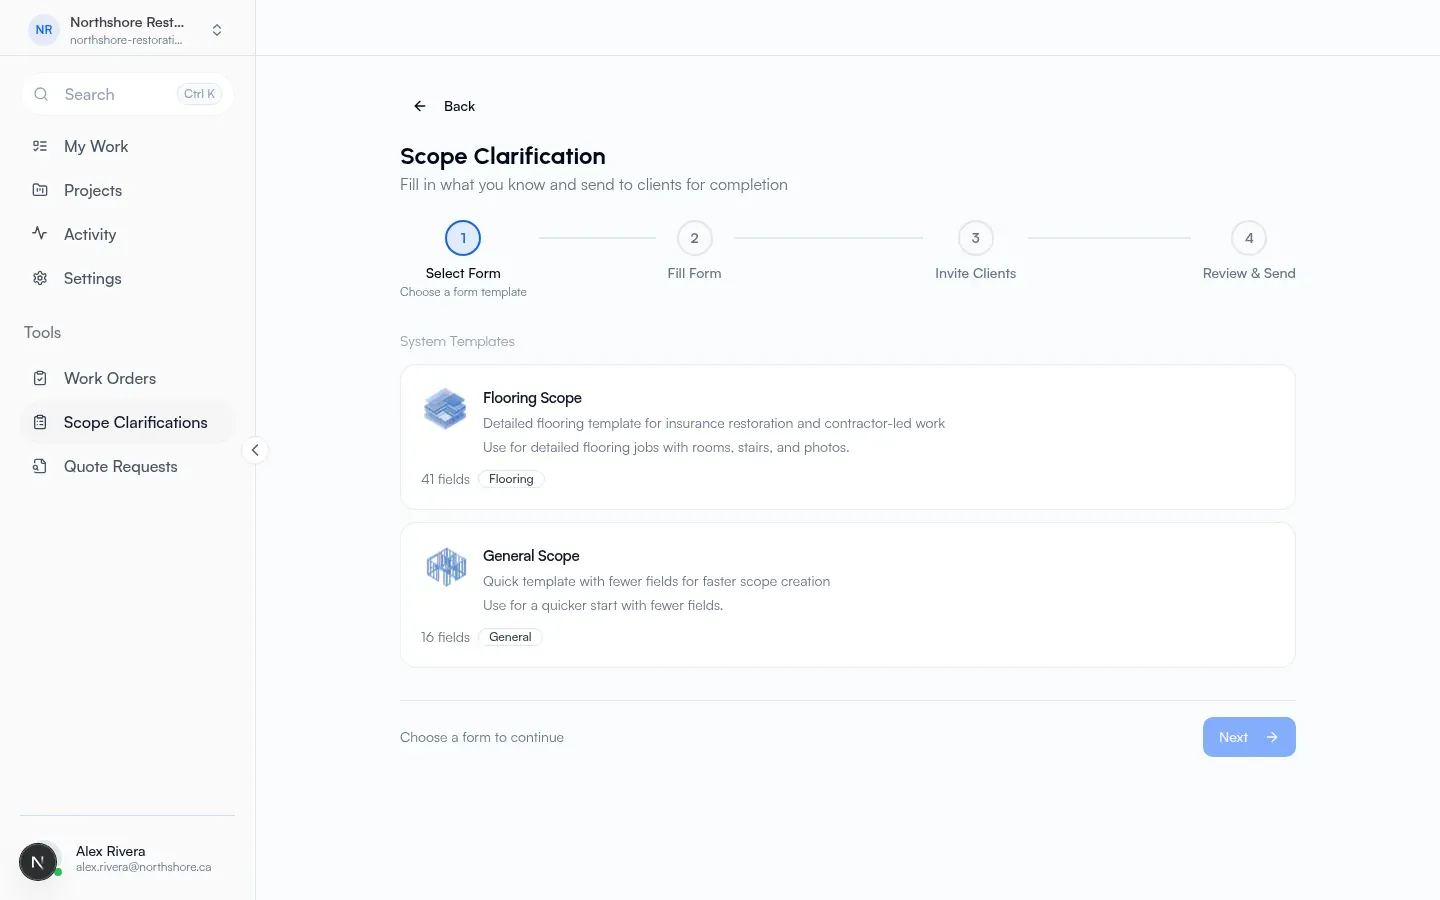This screenshot has height=900, width=1440.
Task: Open the Activity page
Action: coord(127,234)
